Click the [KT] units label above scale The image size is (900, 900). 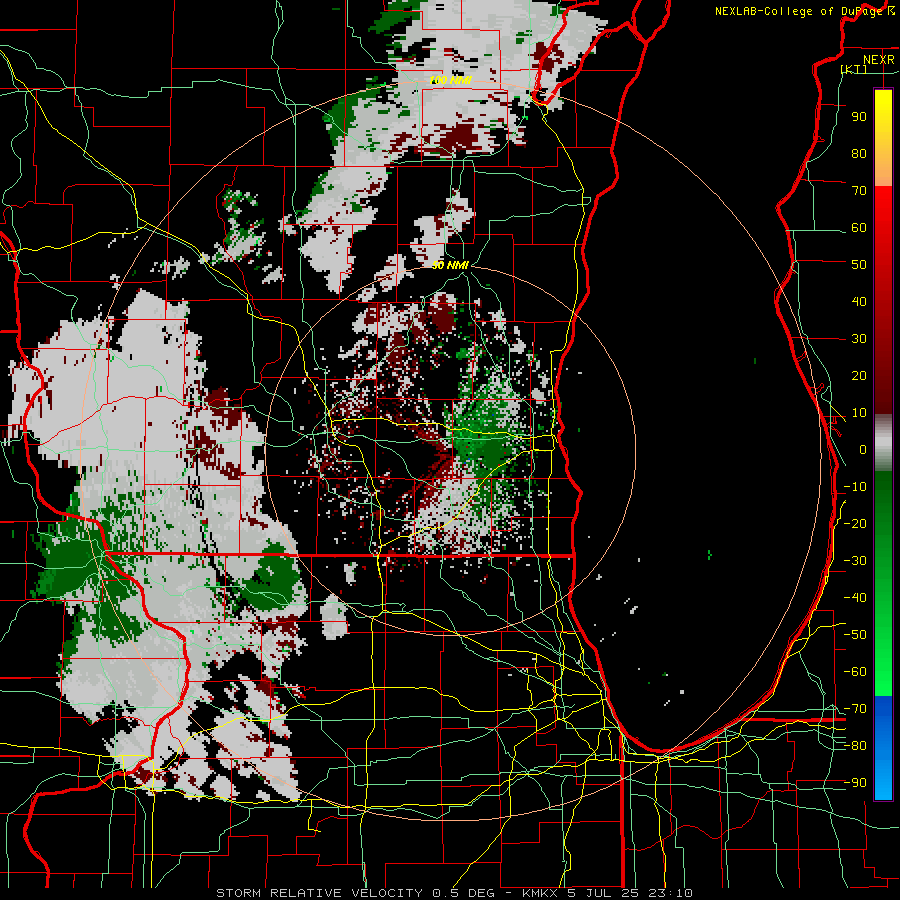click(854, 69)
